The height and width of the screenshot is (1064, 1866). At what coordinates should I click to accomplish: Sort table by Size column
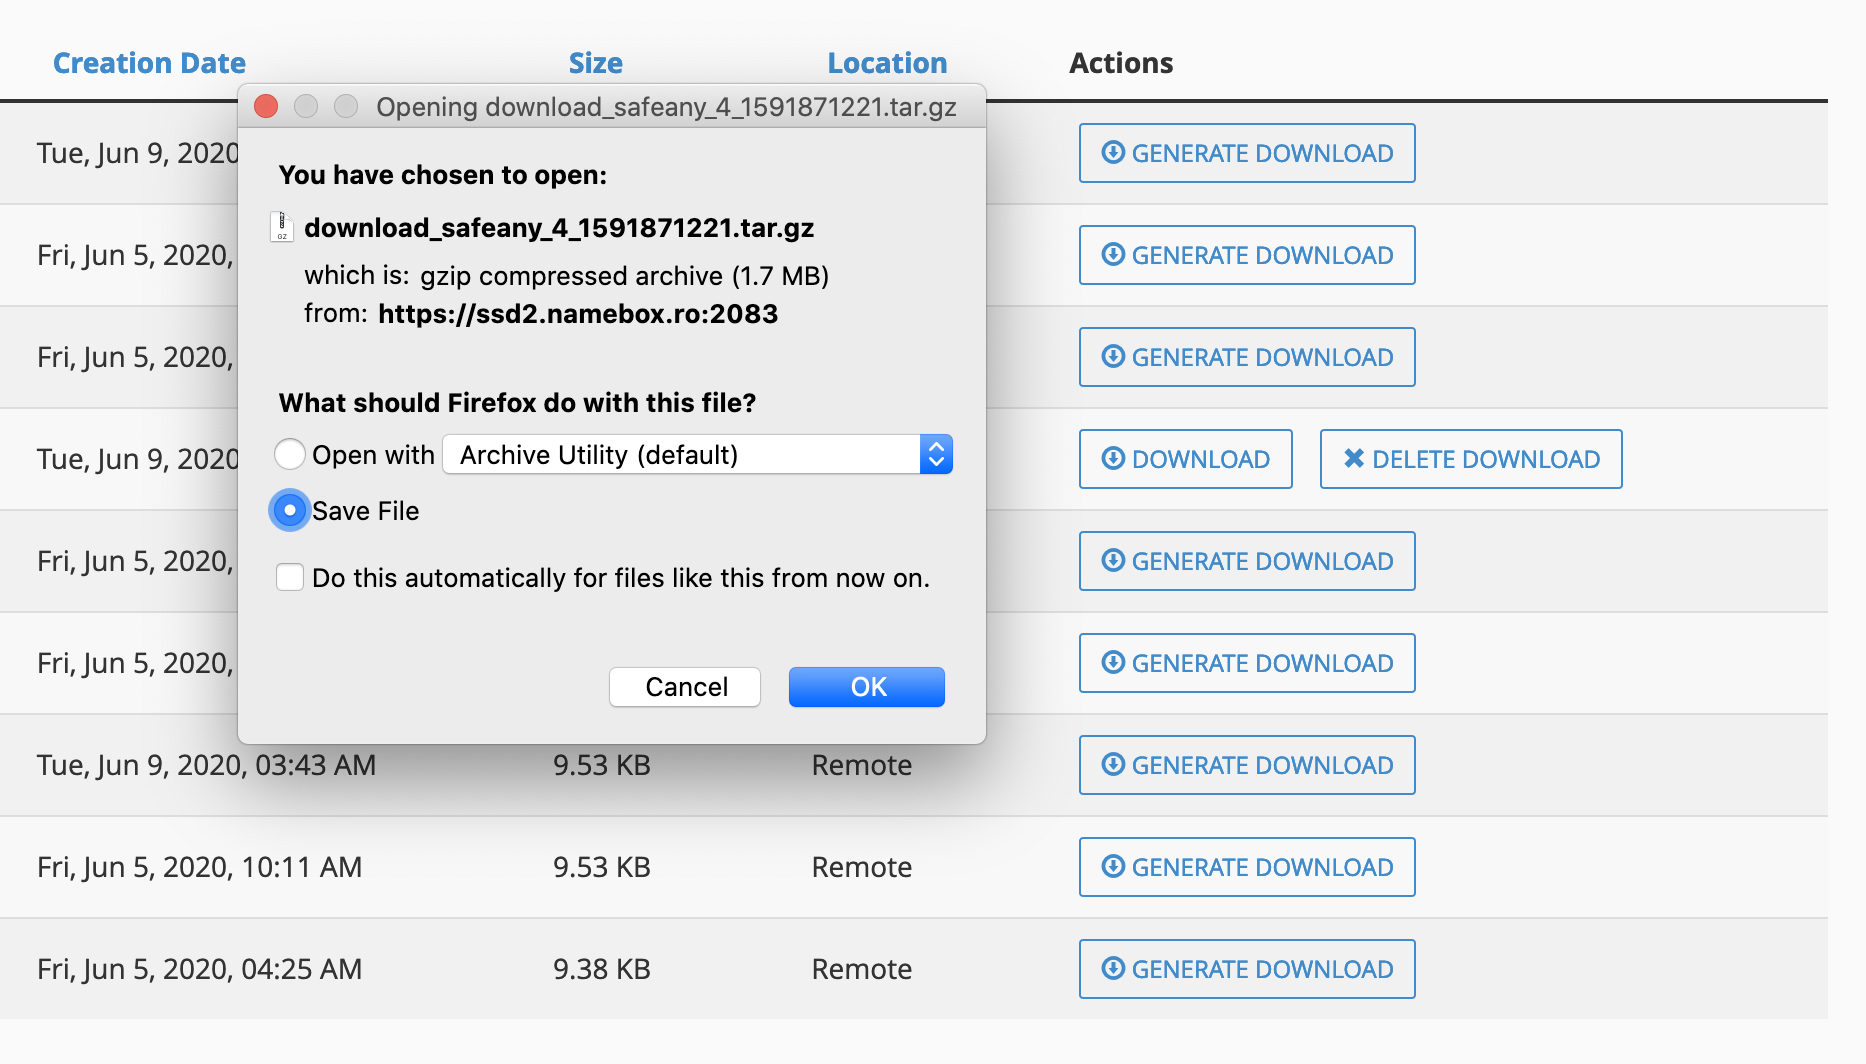(596, 63)
